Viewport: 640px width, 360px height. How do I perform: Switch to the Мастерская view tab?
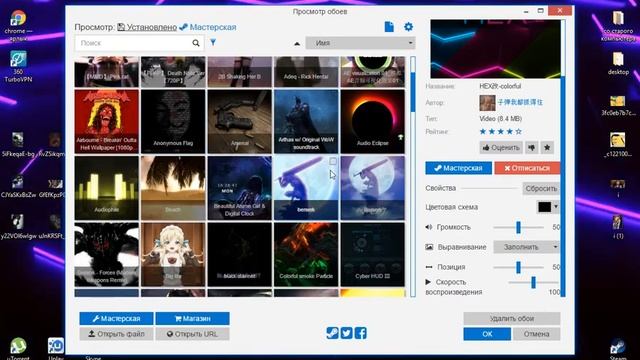208,27
